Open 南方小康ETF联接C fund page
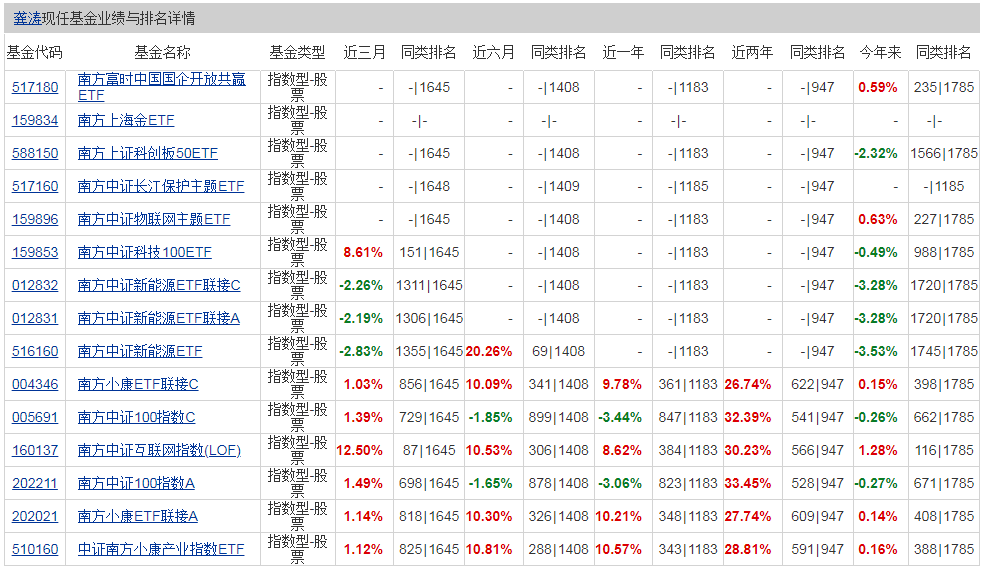The image size is (983, 568). (138, 384)
